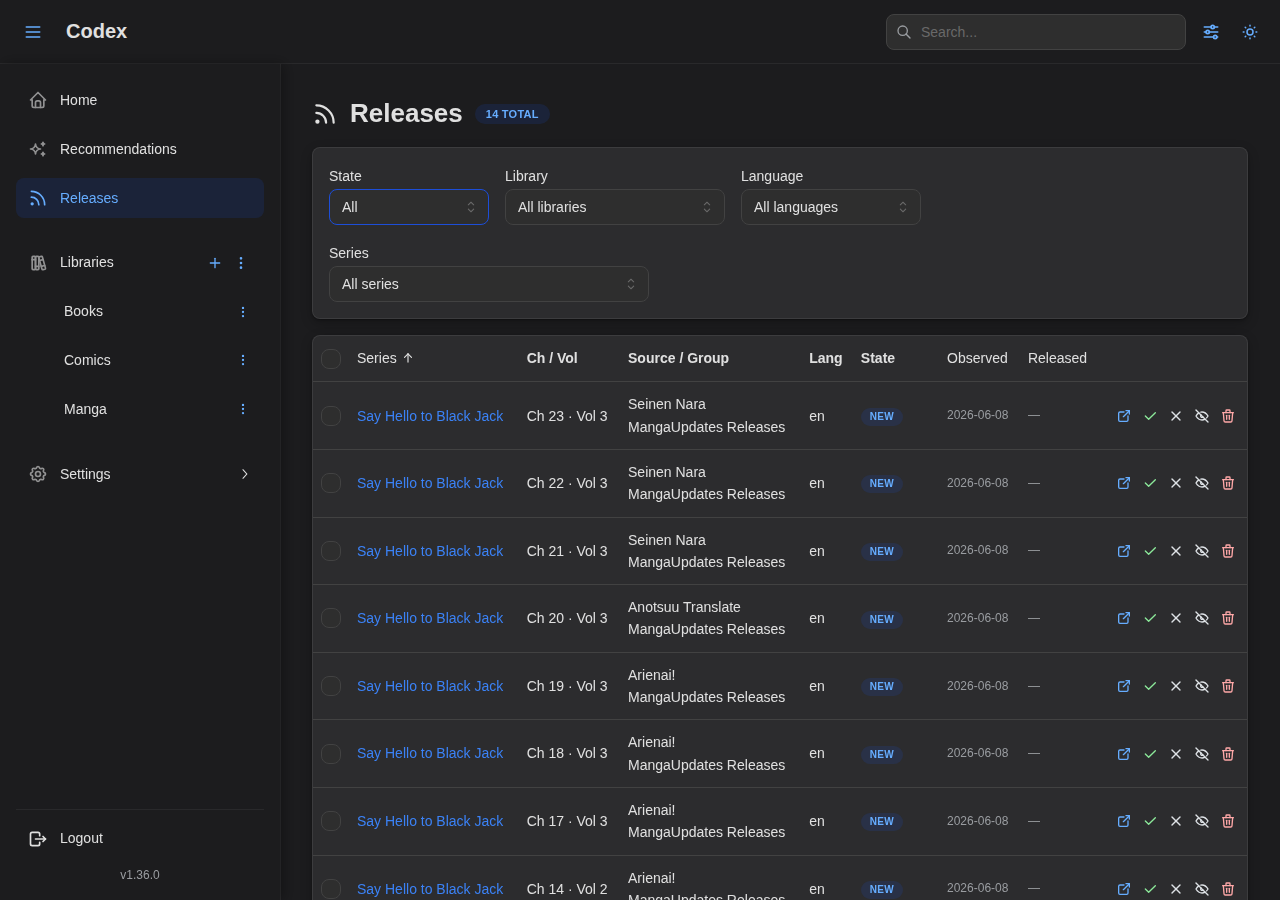
Task: Sort by Released column header
Action: [x=1057, y=358]
